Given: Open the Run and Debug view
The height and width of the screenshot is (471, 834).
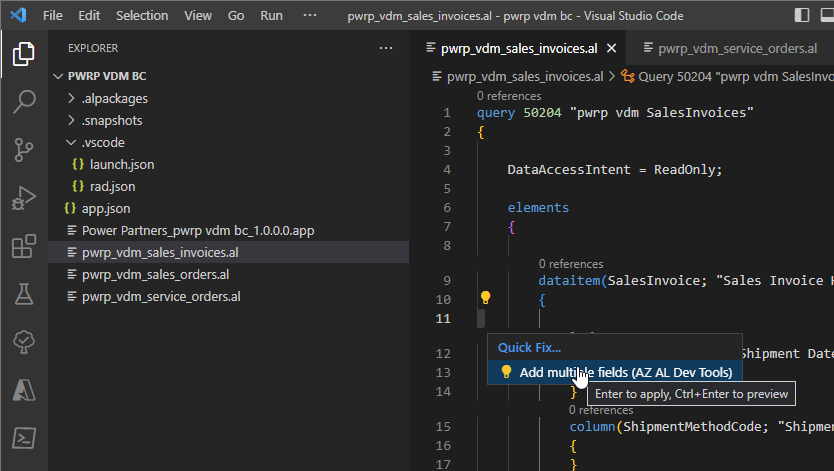Looking at the screenshot, I should coord(23,198).
